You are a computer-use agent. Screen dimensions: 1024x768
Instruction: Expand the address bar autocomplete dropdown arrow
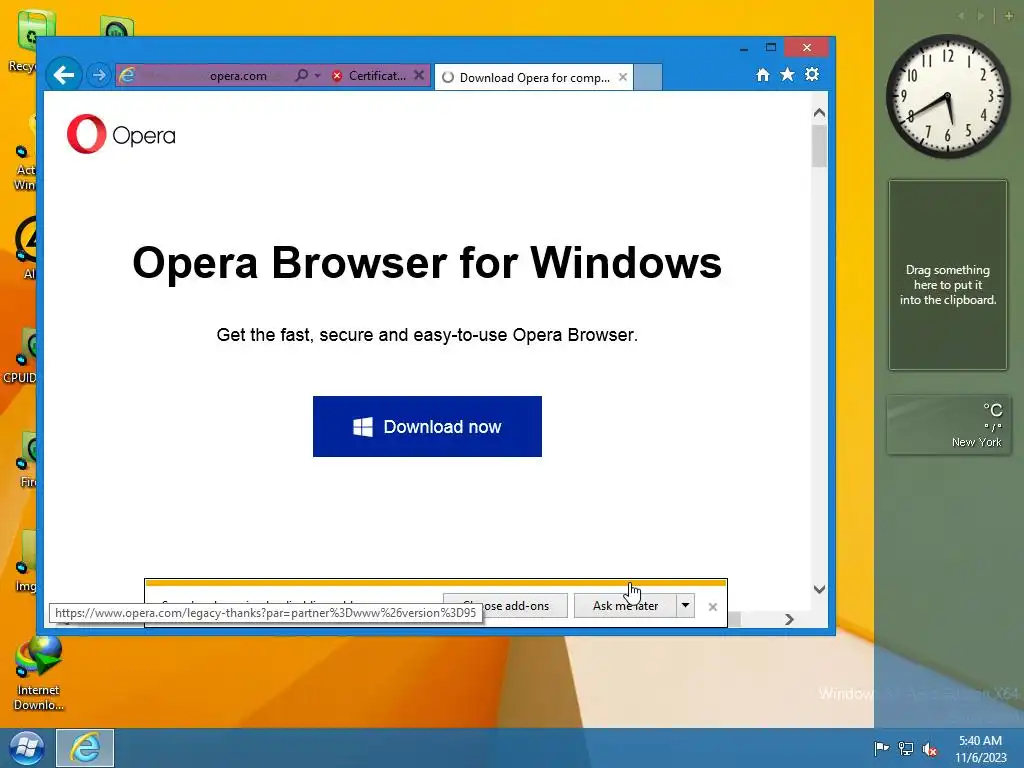click(x=317, y=76)
